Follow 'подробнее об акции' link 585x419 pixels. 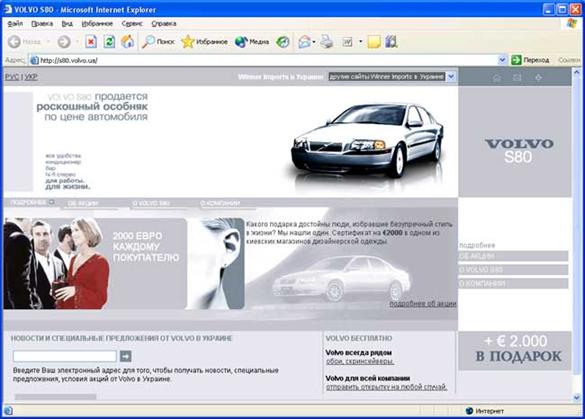[x=423, y=304]
